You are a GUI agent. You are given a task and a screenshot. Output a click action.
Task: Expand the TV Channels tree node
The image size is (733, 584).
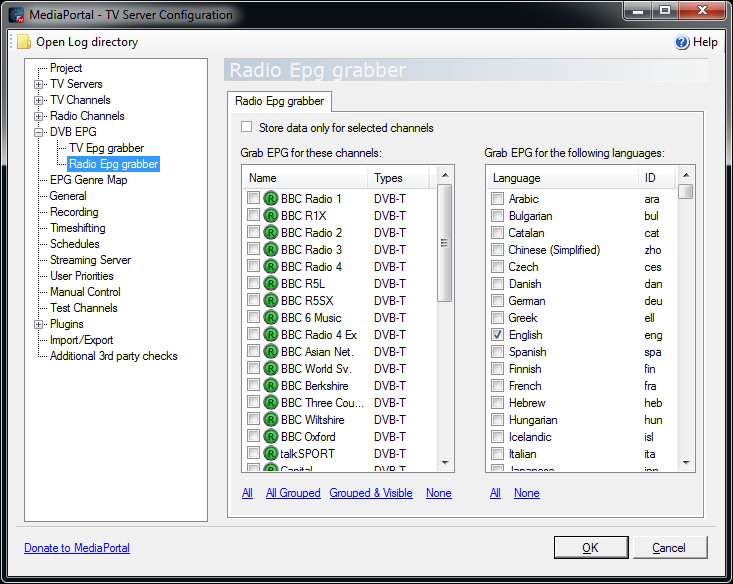(39, 101)
